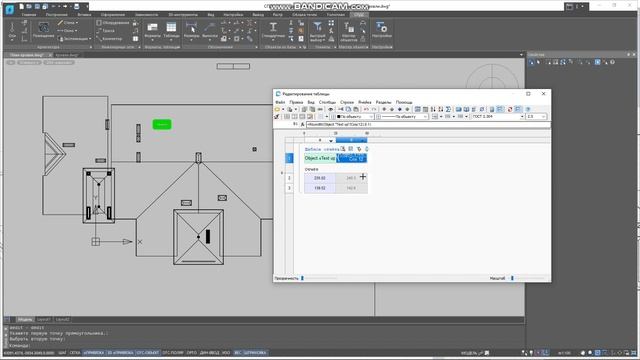Toggle 3D оПРИВЯЗКА in status bar
The width and height of the screenshot is (640, 360).
point(120,353)
